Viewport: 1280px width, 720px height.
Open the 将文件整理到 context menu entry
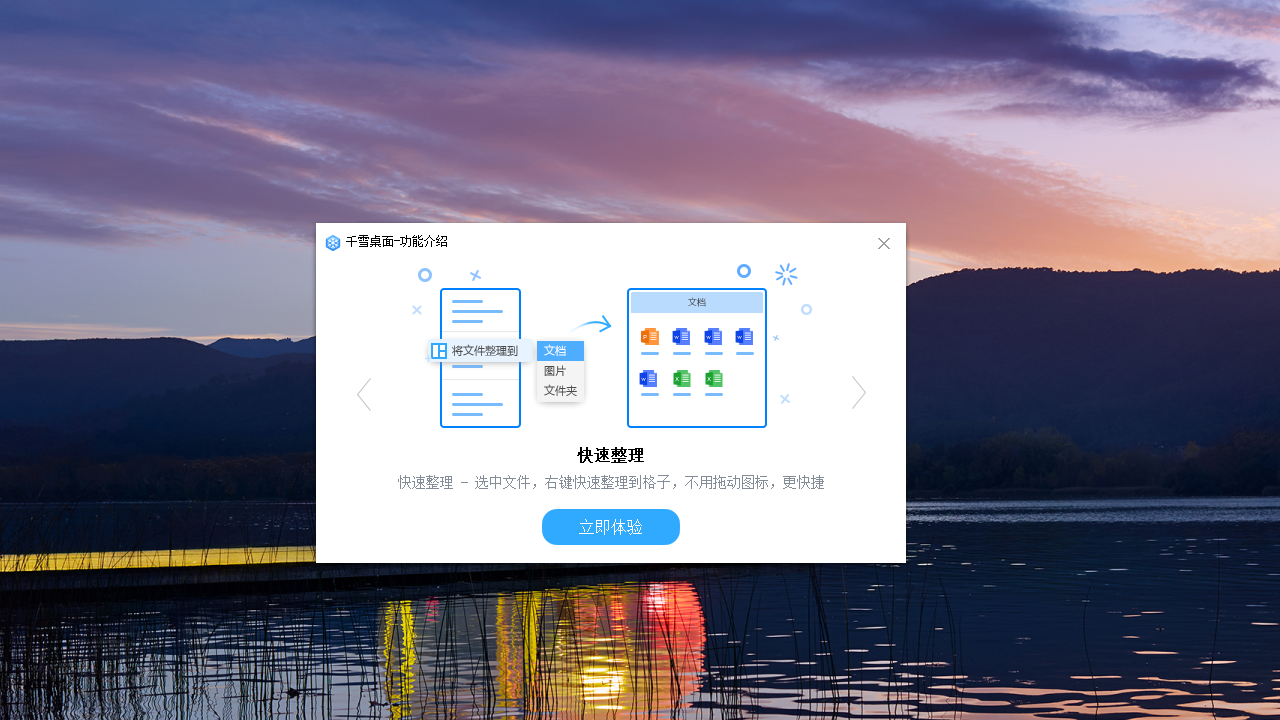click(x=484, y=351)
